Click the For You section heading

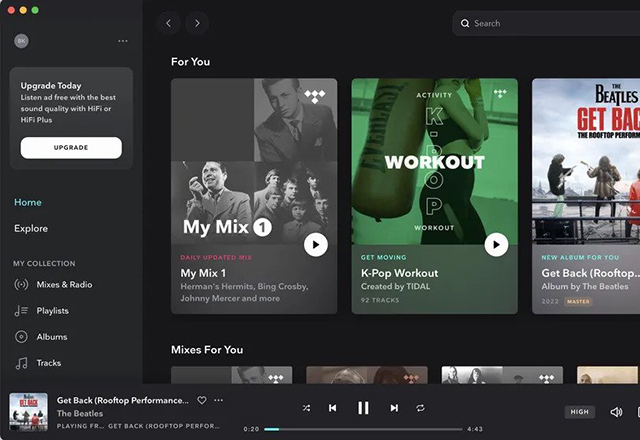191,62
